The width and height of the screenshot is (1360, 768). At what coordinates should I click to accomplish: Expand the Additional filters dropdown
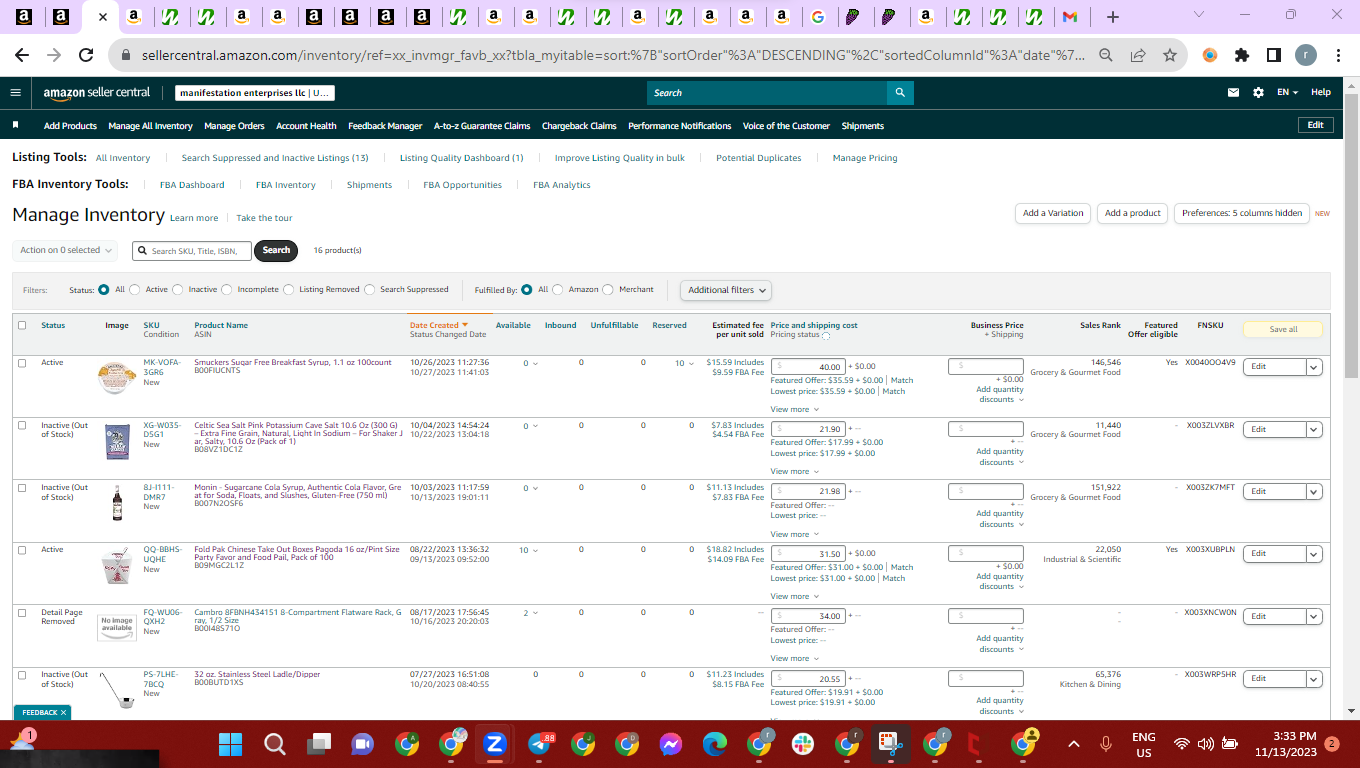[727, 290]
